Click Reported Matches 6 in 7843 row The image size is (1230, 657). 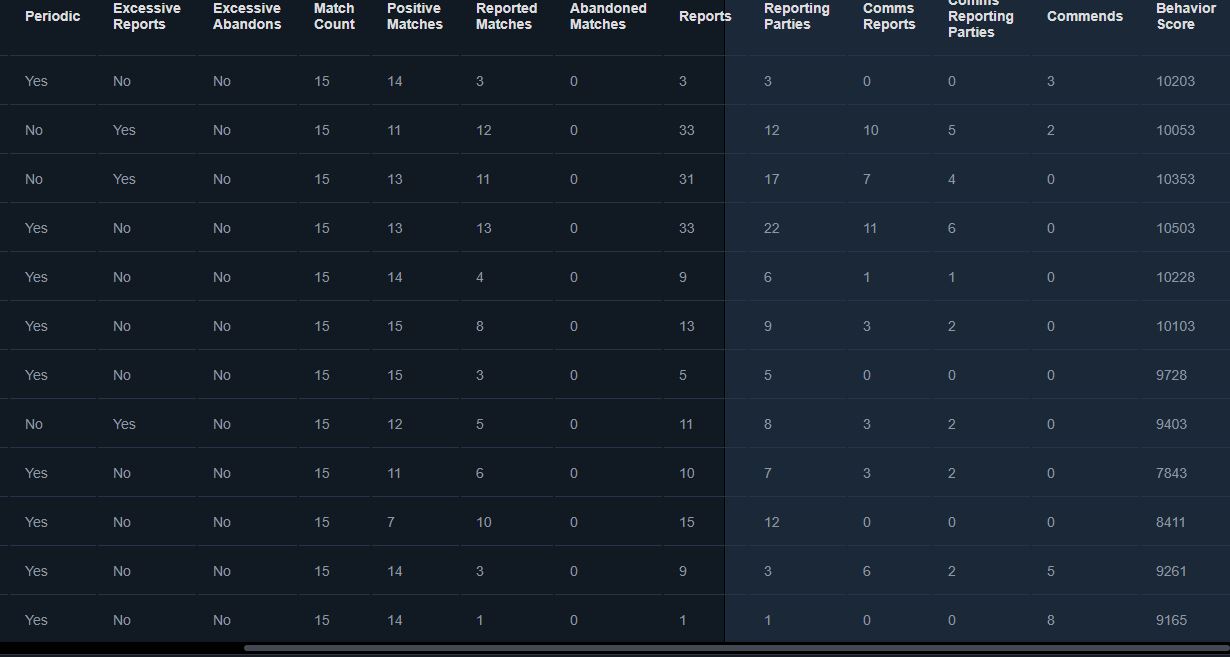pyautogui.click(x=480, y=473)
